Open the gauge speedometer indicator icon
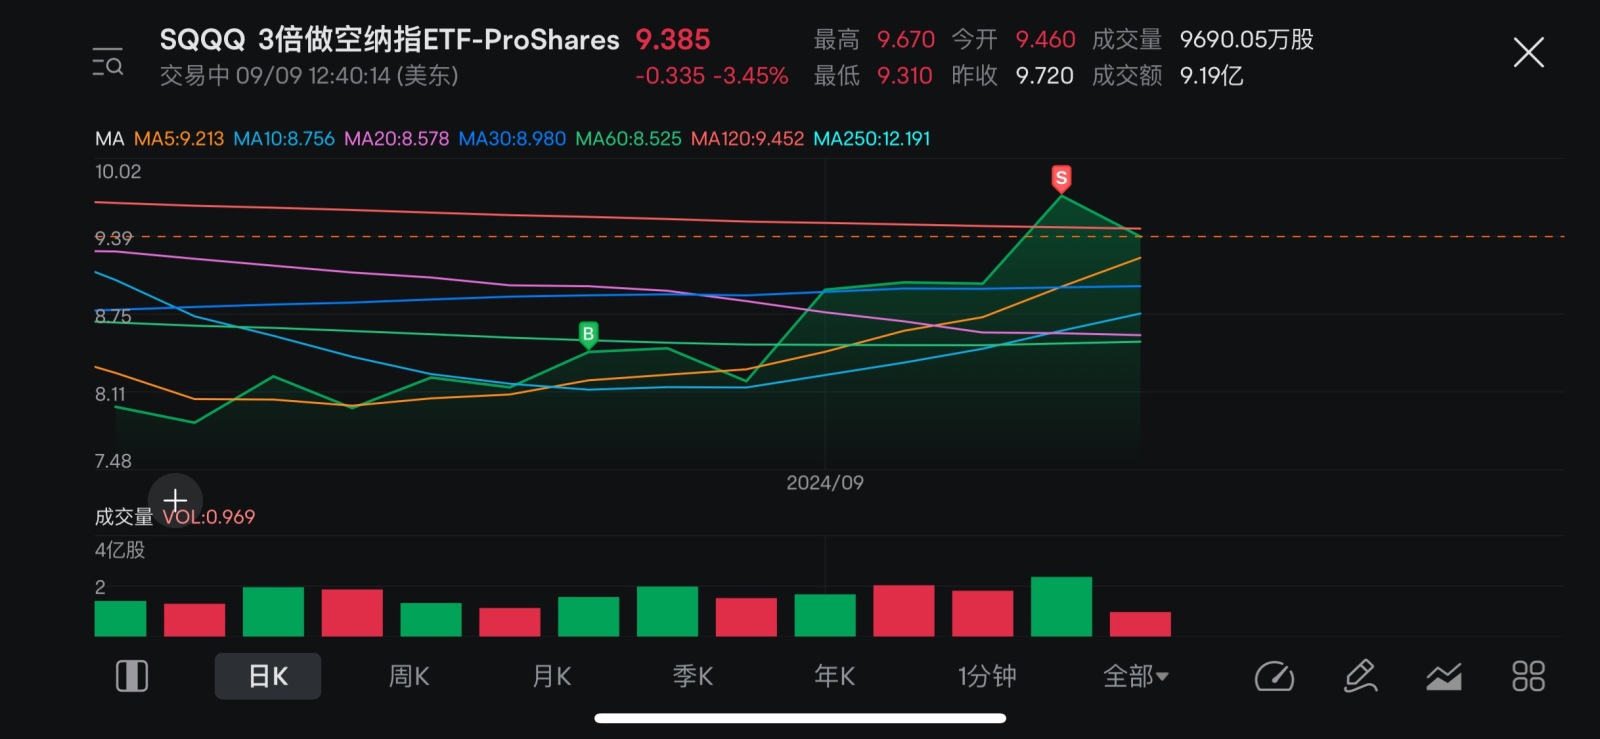Screen dimensions: 1600x739 point(1274,676)
